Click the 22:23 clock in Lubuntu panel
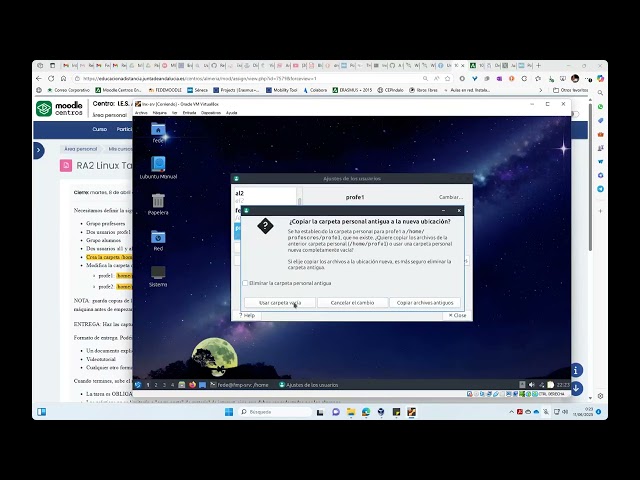Image resolution: width=640 pixels, height=480 pixels. pyautogui.click(x=563, y=384)
